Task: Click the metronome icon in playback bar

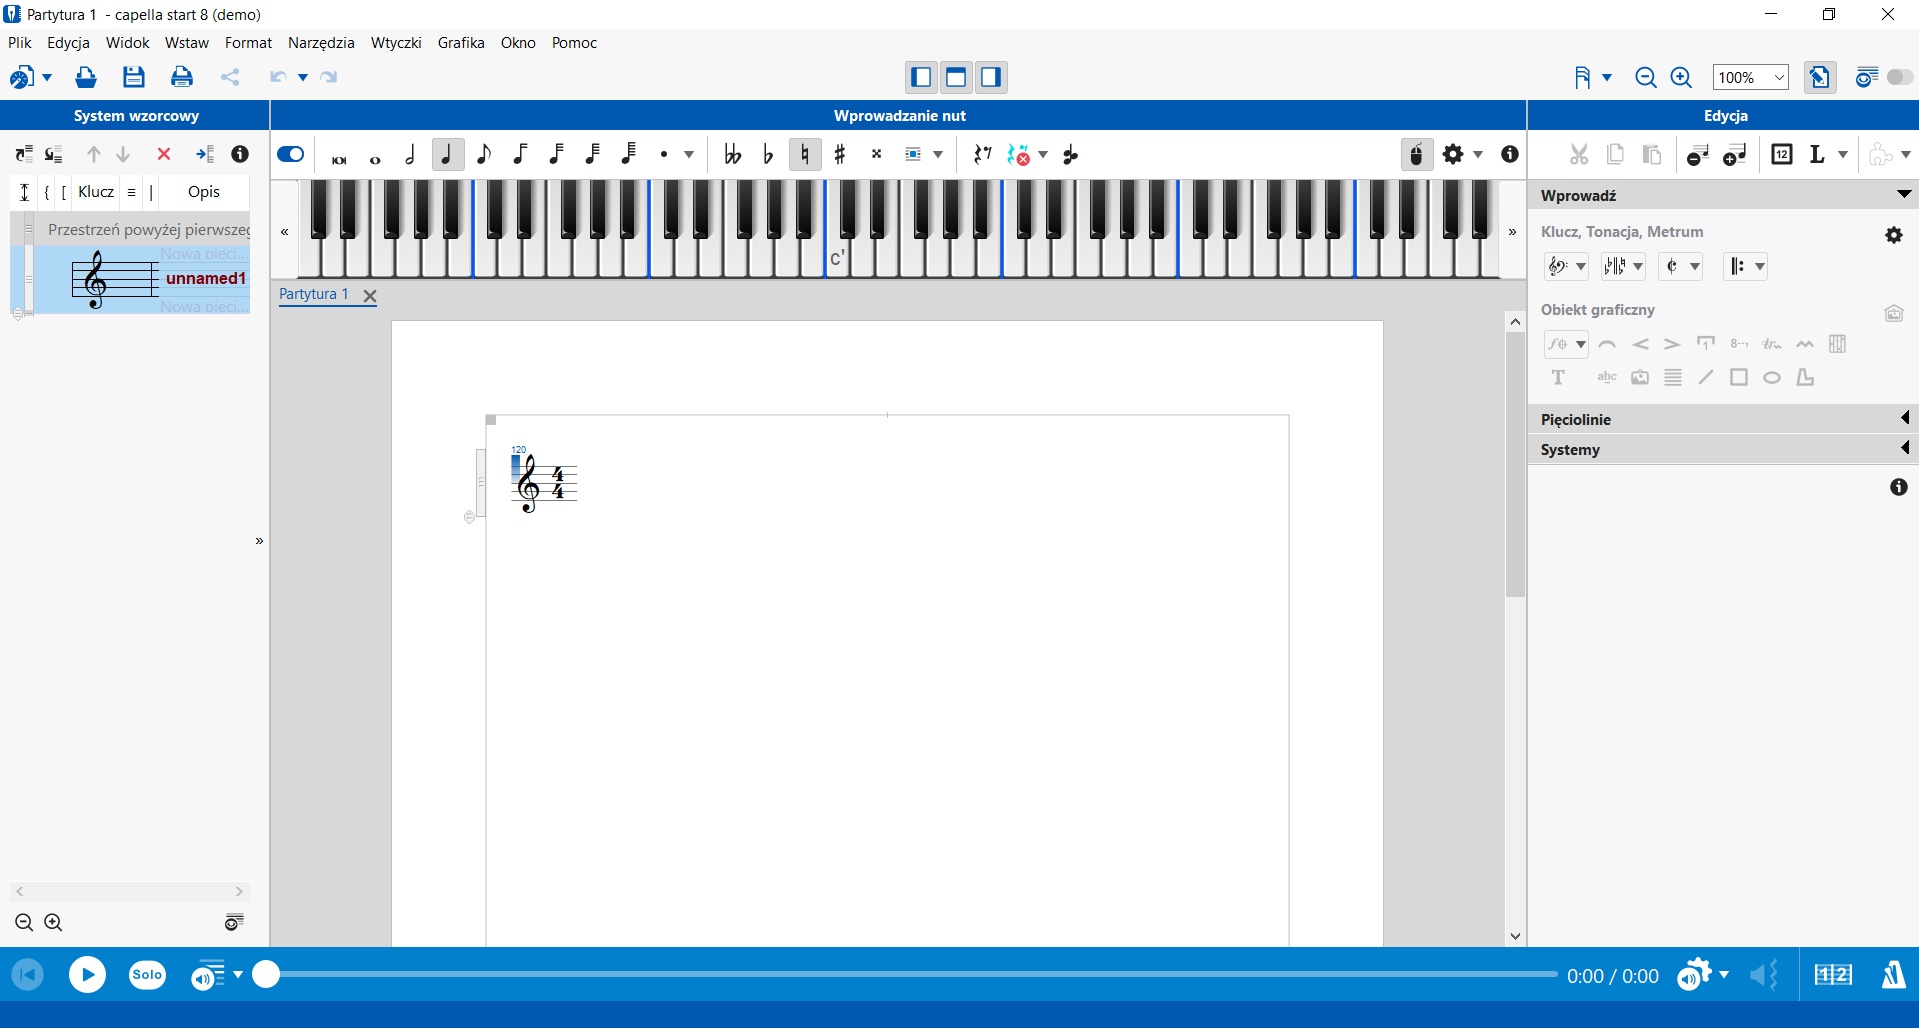Action: click(1893, 975)
